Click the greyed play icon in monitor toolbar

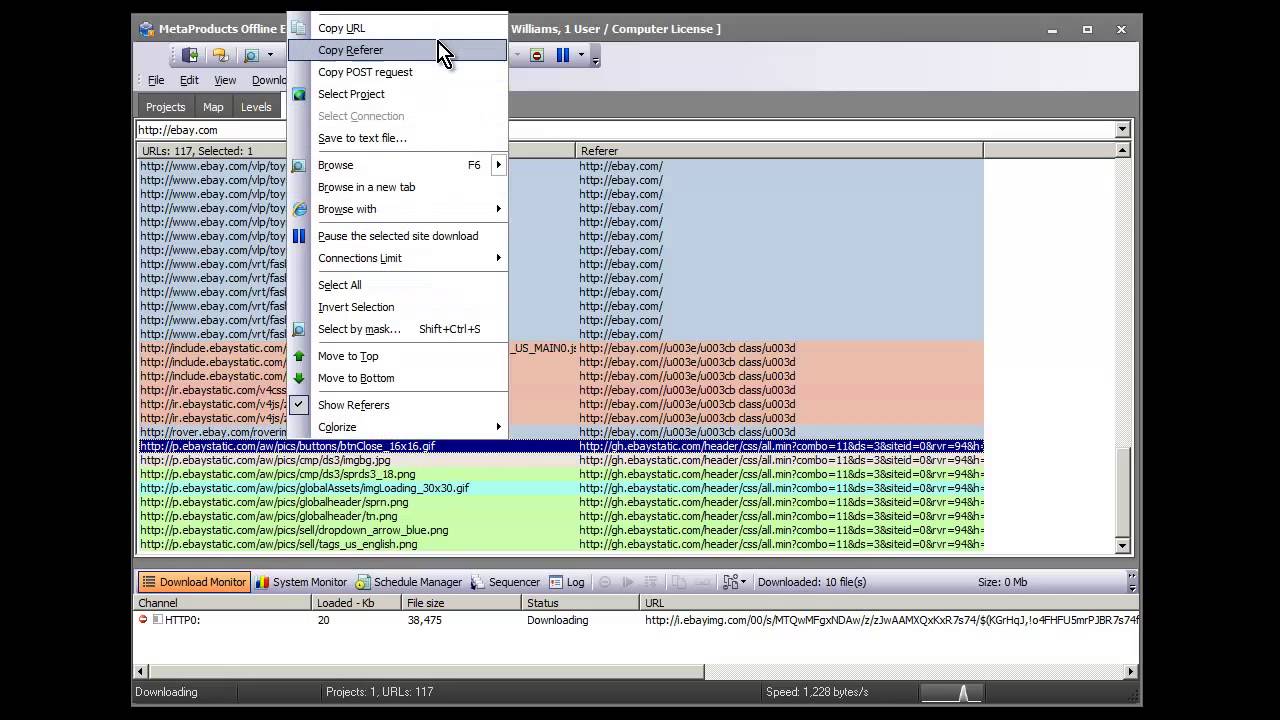[628, 582]
